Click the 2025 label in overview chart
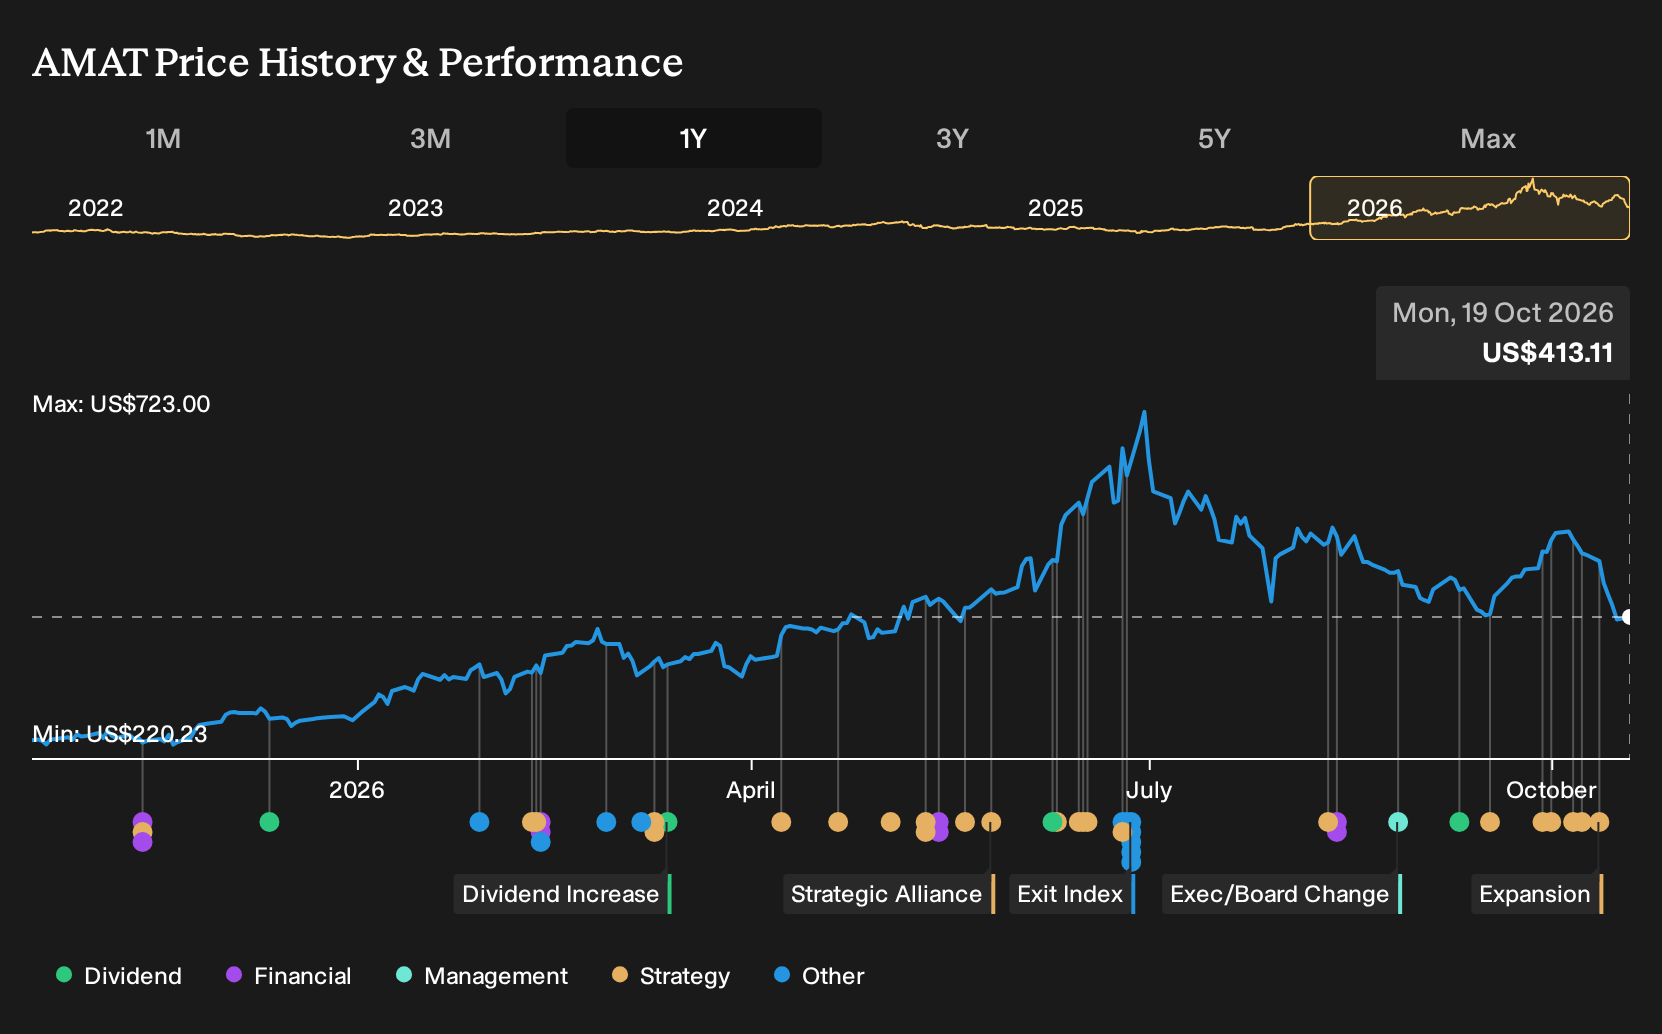This screenshot has height=1034, width=1662. [1056, 208]
